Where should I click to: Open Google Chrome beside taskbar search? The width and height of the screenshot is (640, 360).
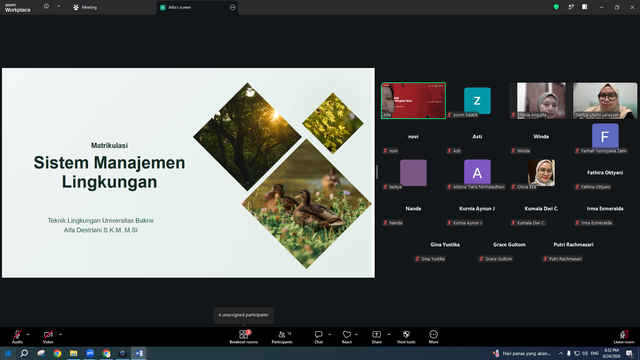click(x=57, y=353)
